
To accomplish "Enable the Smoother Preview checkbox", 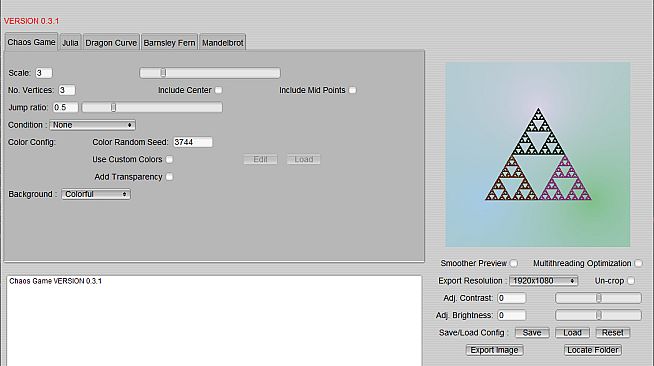I will 514,263.
